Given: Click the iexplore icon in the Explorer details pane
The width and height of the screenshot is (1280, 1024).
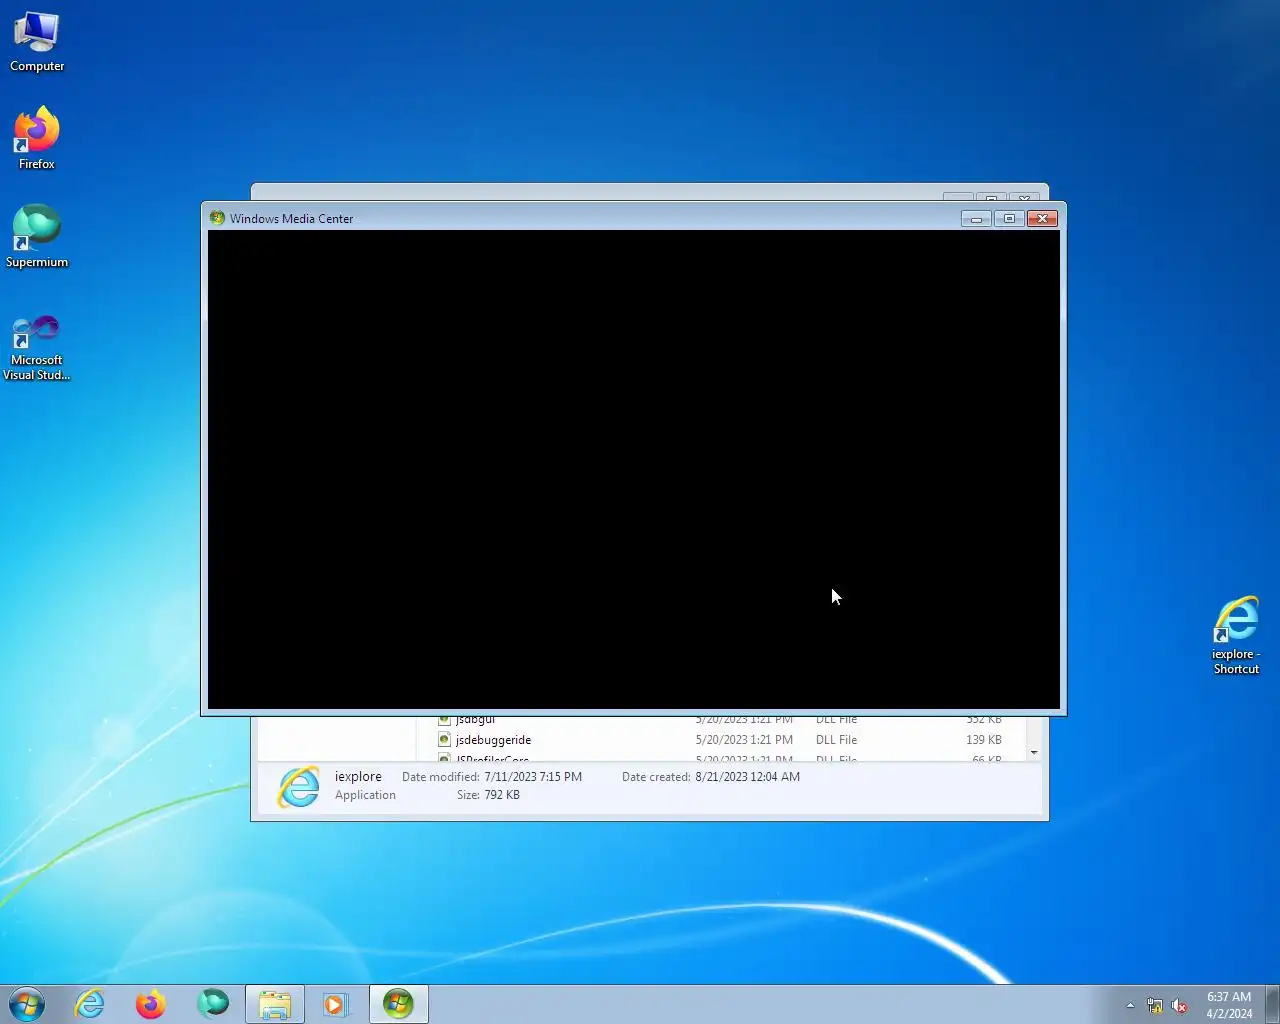Looking at the screenshot, I should click(x=299, y=786).
